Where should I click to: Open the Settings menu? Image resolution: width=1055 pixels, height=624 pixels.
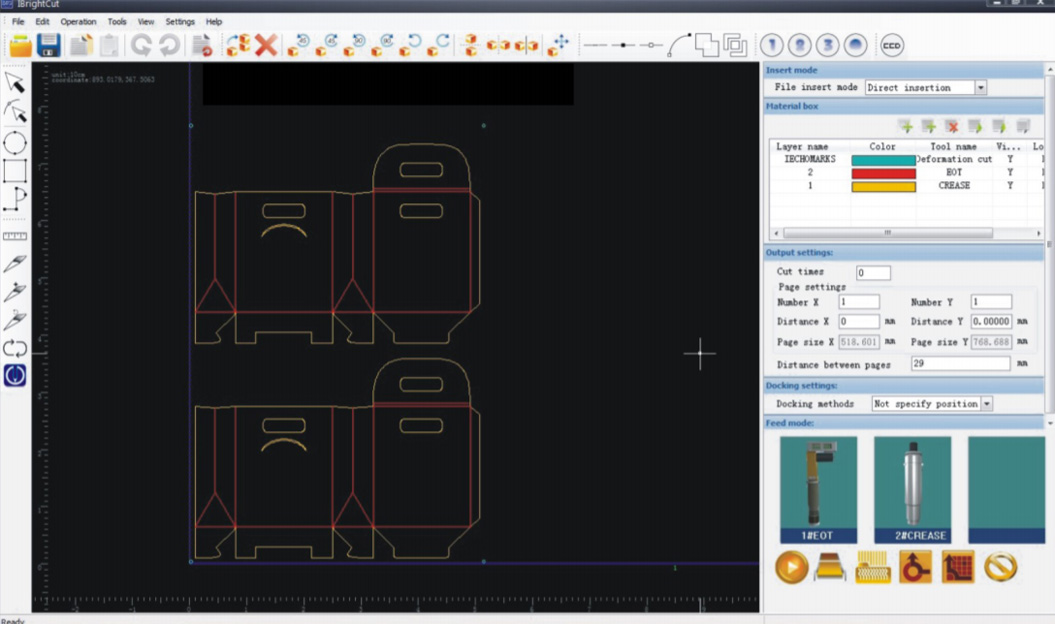180,21
